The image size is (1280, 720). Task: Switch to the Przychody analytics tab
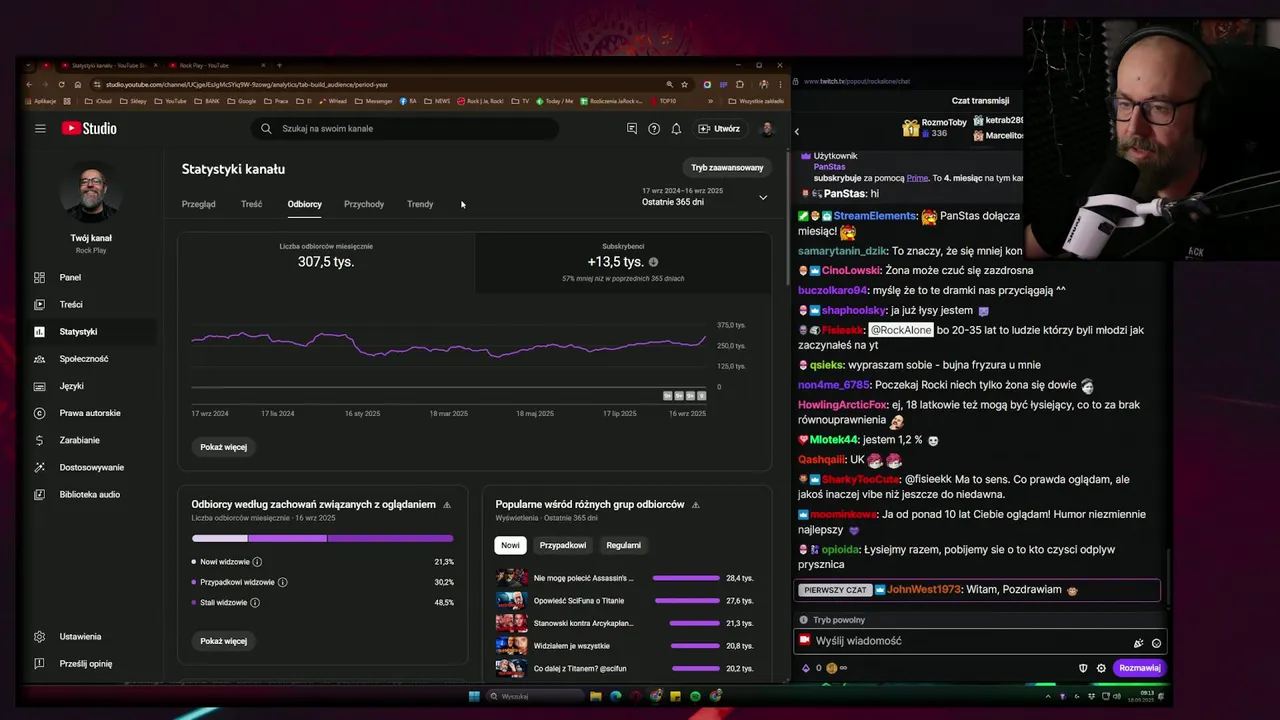pos(364,204)
